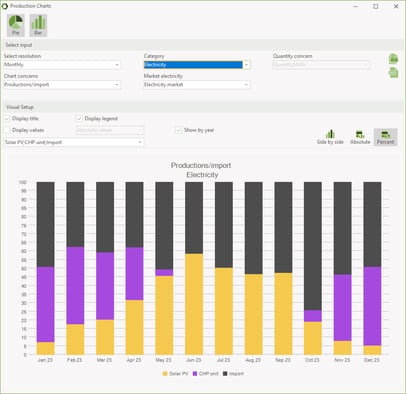Click the 'Solar PV' legend label
The height and width of the screenshot is (394, 406).
click(179, 374)
